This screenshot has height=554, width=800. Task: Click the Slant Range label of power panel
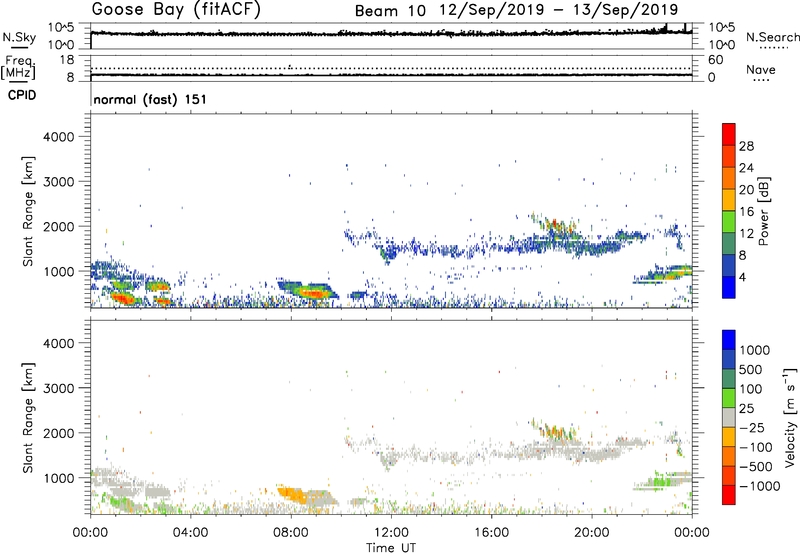pos(28,211)
